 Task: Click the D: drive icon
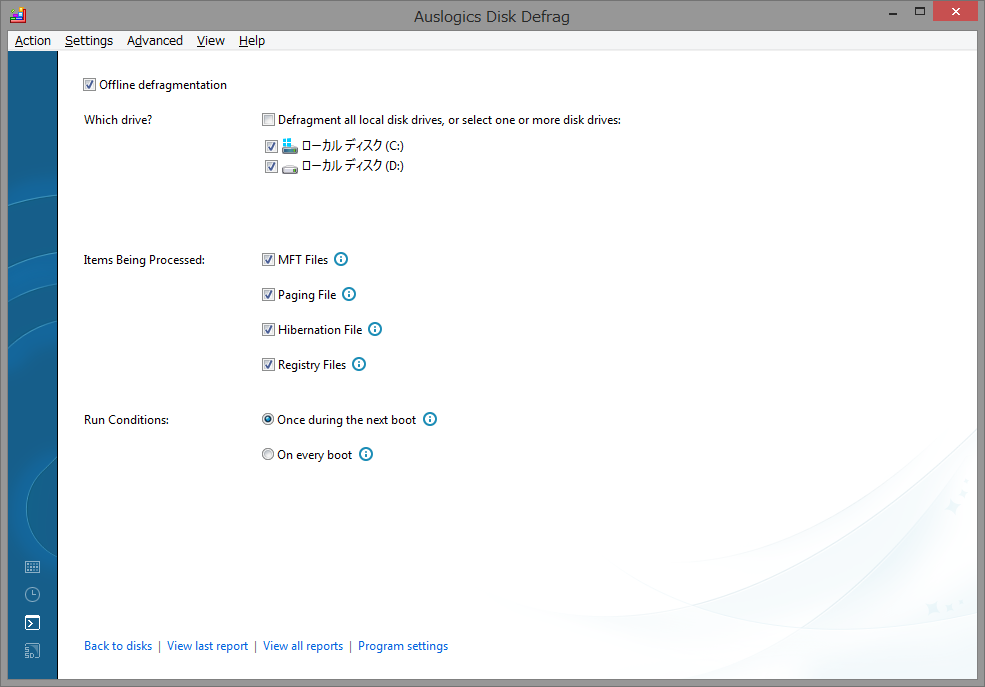coord(290,168)
